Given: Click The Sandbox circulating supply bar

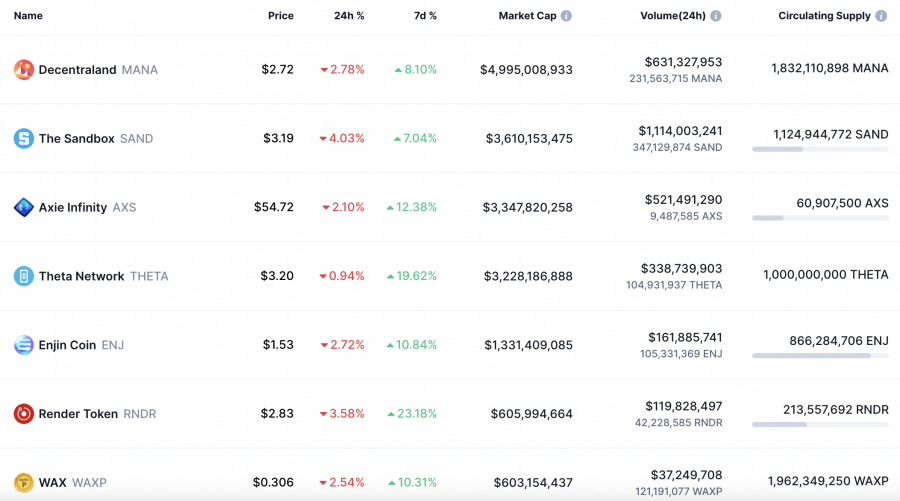Looking at the screenshot, I should [x=820, y=149].
